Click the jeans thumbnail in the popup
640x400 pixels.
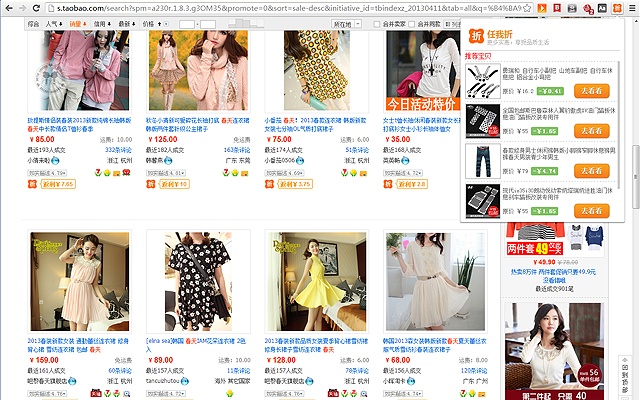click(x=483, y=161)
